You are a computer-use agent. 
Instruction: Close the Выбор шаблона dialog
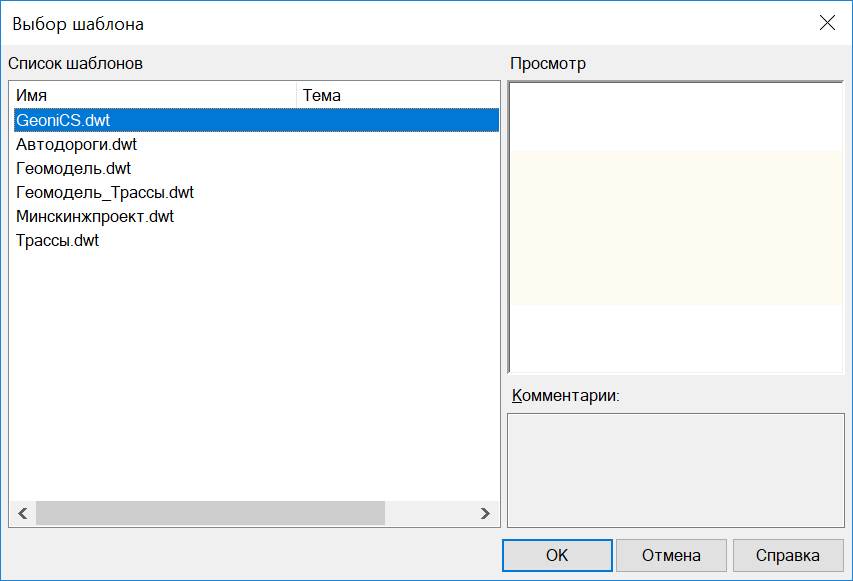[827, 23]
